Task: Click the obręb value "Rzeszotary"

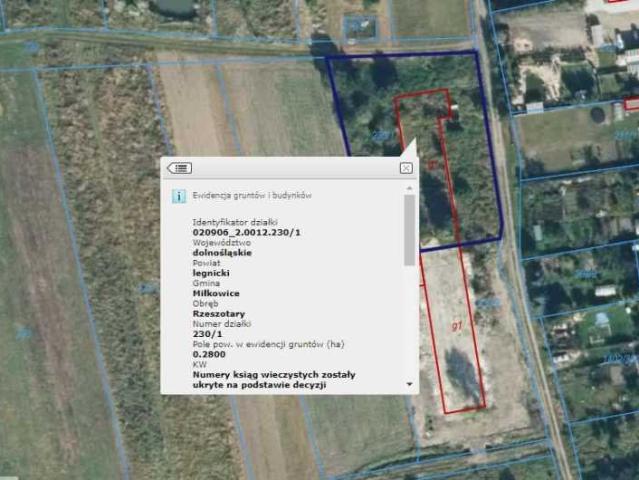Action: [219, 314]
